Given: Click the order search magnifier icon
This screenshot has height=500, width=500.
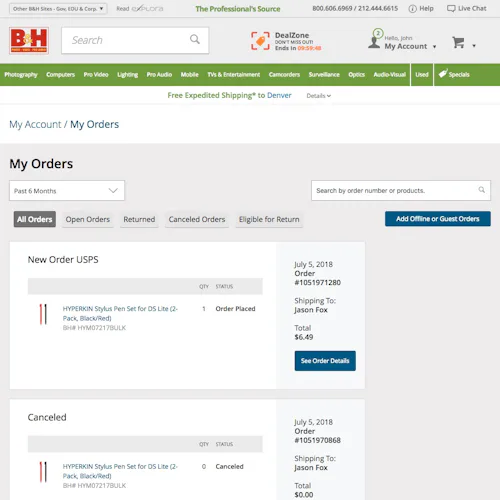Looking at the screenshot, I should 482,190.
